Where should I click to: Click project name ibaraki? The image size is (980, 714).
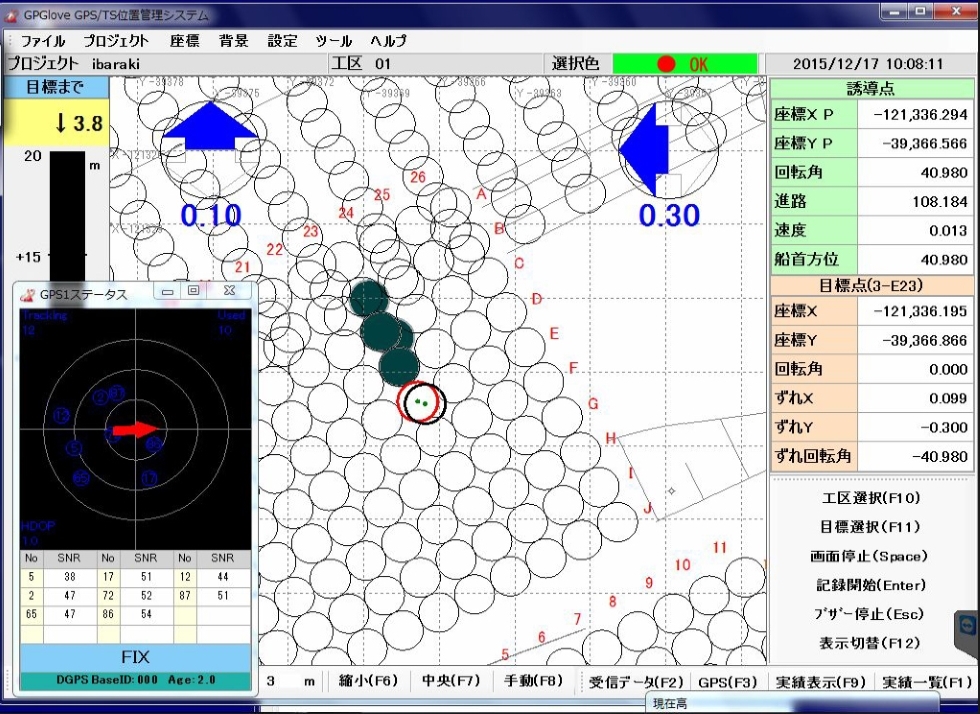tap(116, 64)
